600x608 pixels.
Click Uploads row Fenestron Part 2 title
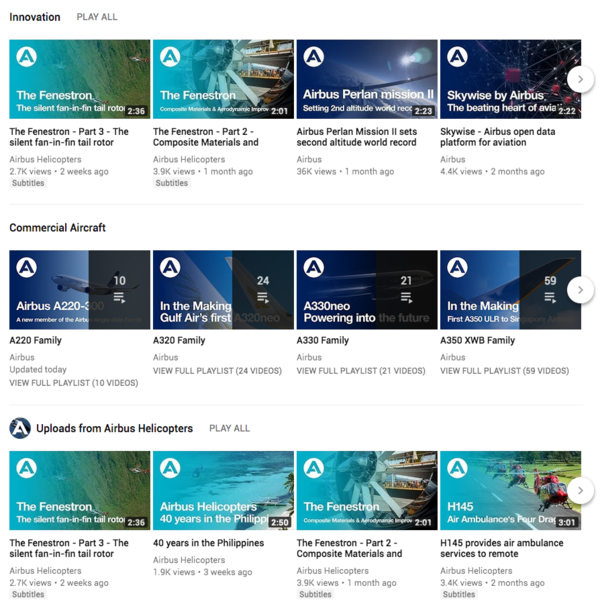pos(349,548)
